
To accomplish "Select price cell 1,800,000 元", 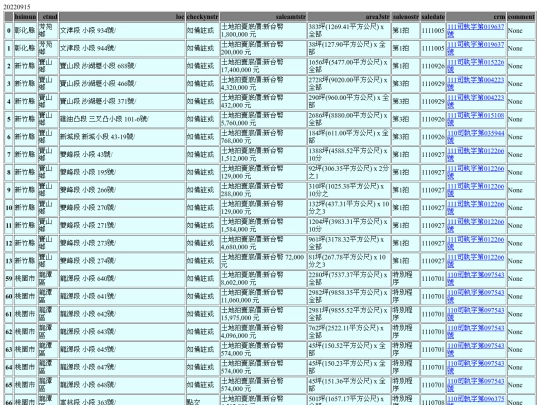I will pyautogui.click(x=263, y=31).
